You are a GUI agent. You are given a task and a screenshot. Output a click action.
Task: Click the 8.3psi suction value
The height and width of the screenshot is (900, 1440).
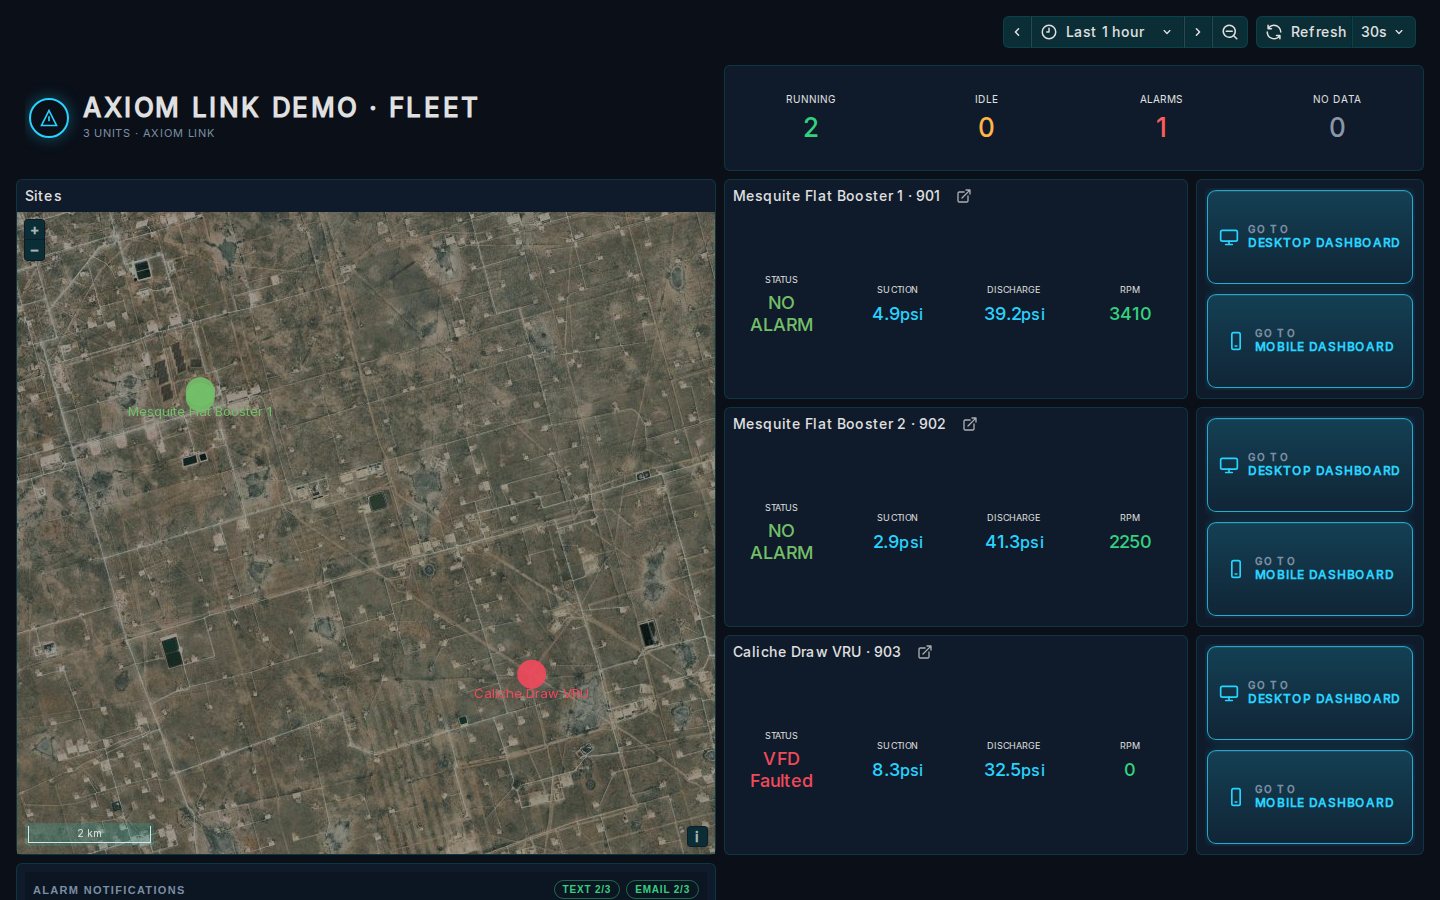point(897,770)
